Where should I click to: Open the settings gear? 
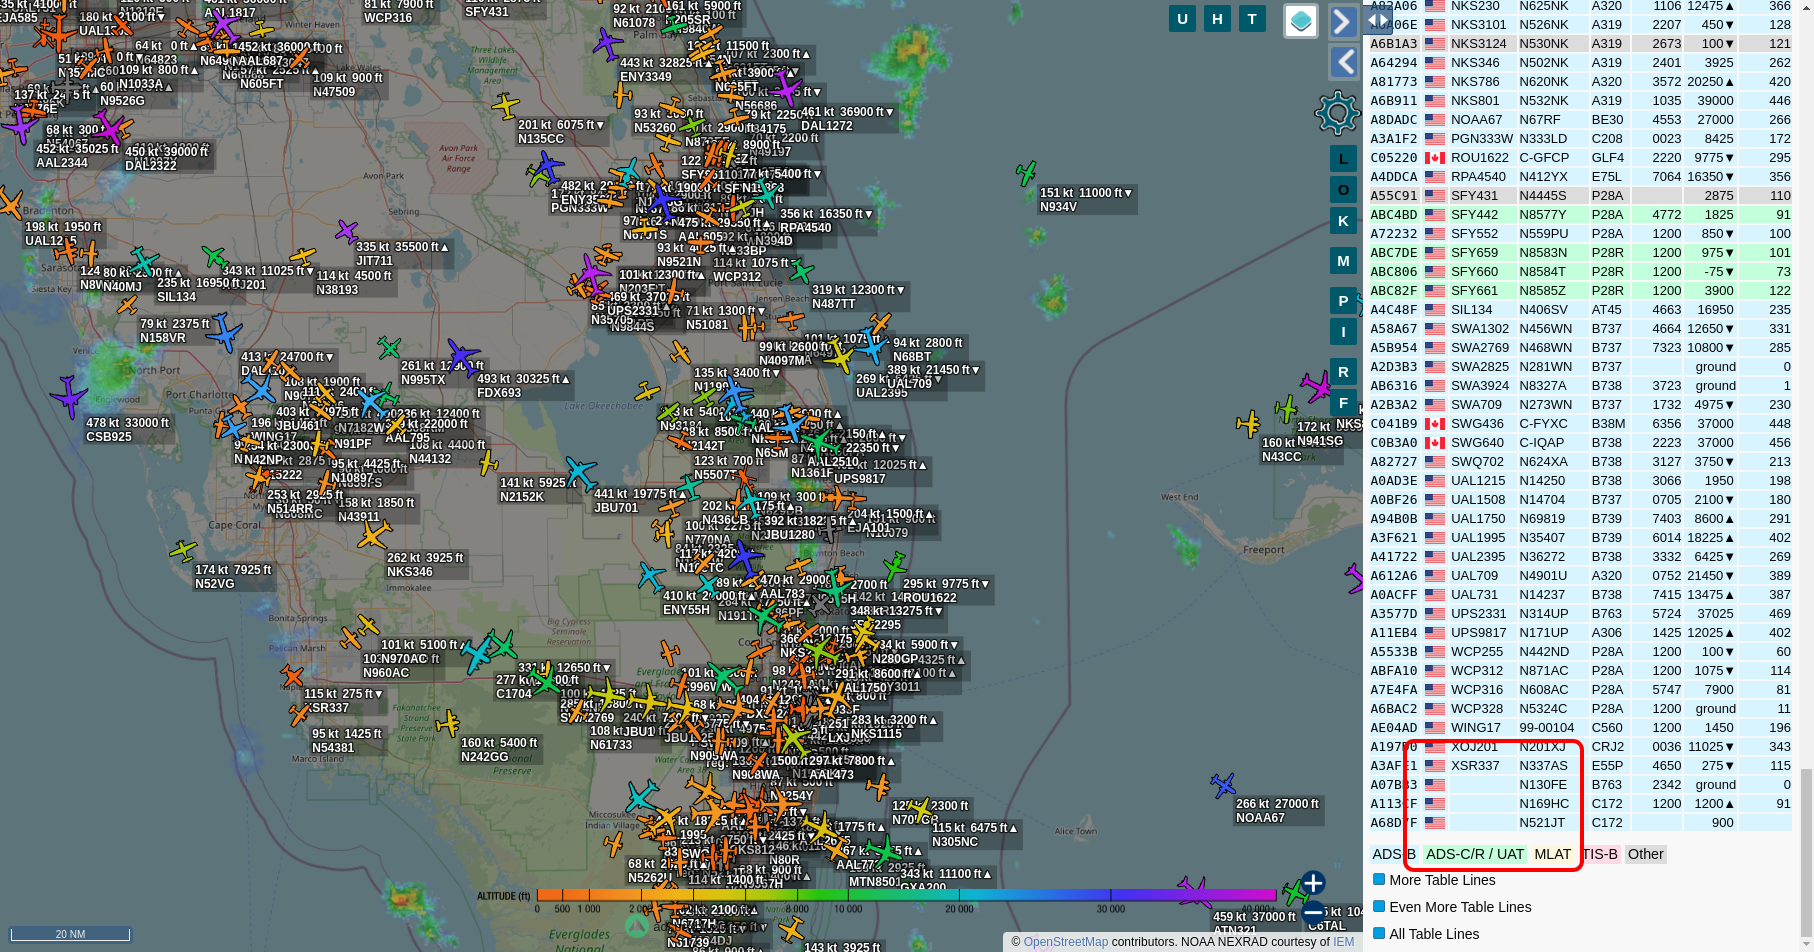[x=1337, y=113]
